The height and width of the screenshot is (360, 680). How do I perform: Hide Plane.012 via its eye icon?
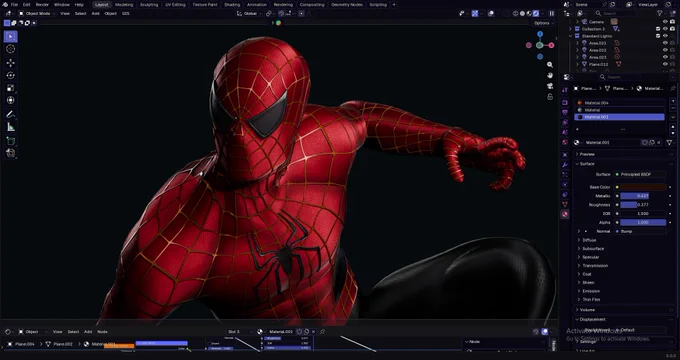(x=665, y=64)
